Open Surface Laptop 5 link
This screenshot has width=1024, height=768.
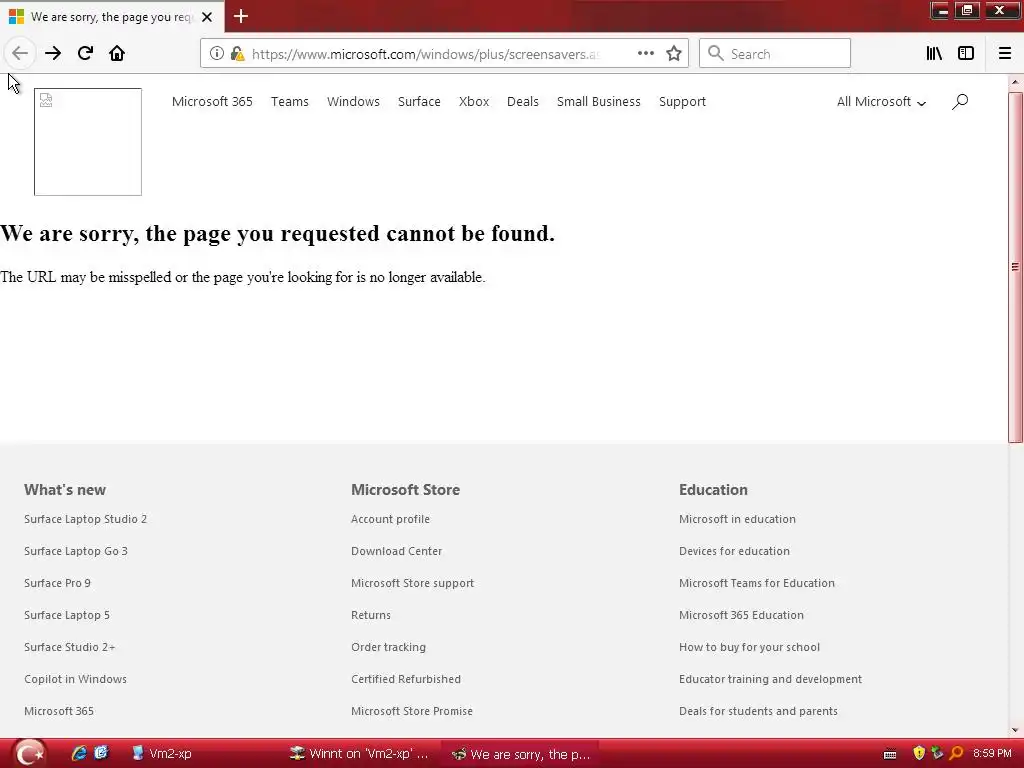(67, 615)
